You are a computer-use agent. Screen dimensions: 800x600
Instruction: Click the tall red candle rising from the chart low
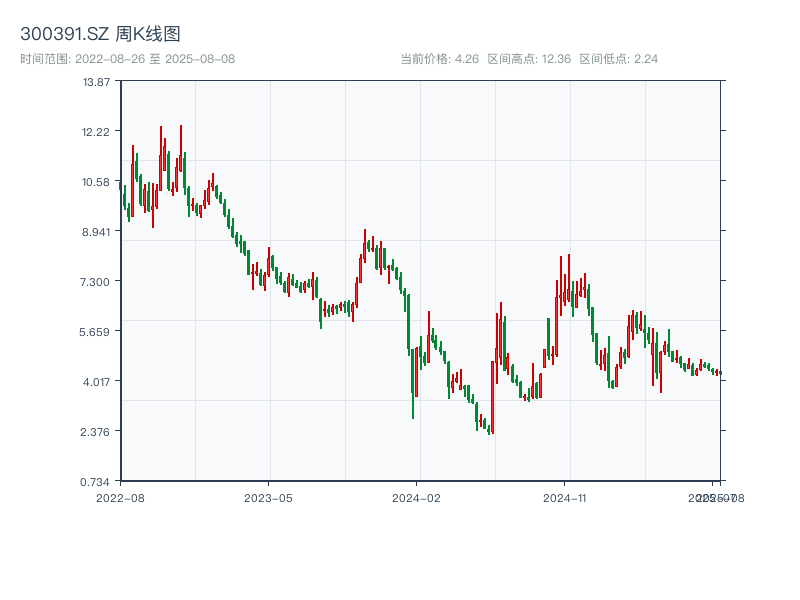[x=493, y=396]
